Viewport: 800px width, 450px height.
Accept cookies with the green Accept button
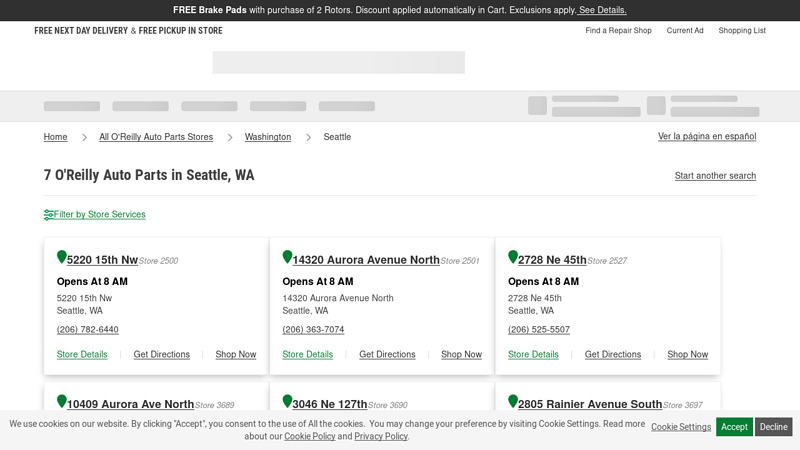[x=734, y=427]
